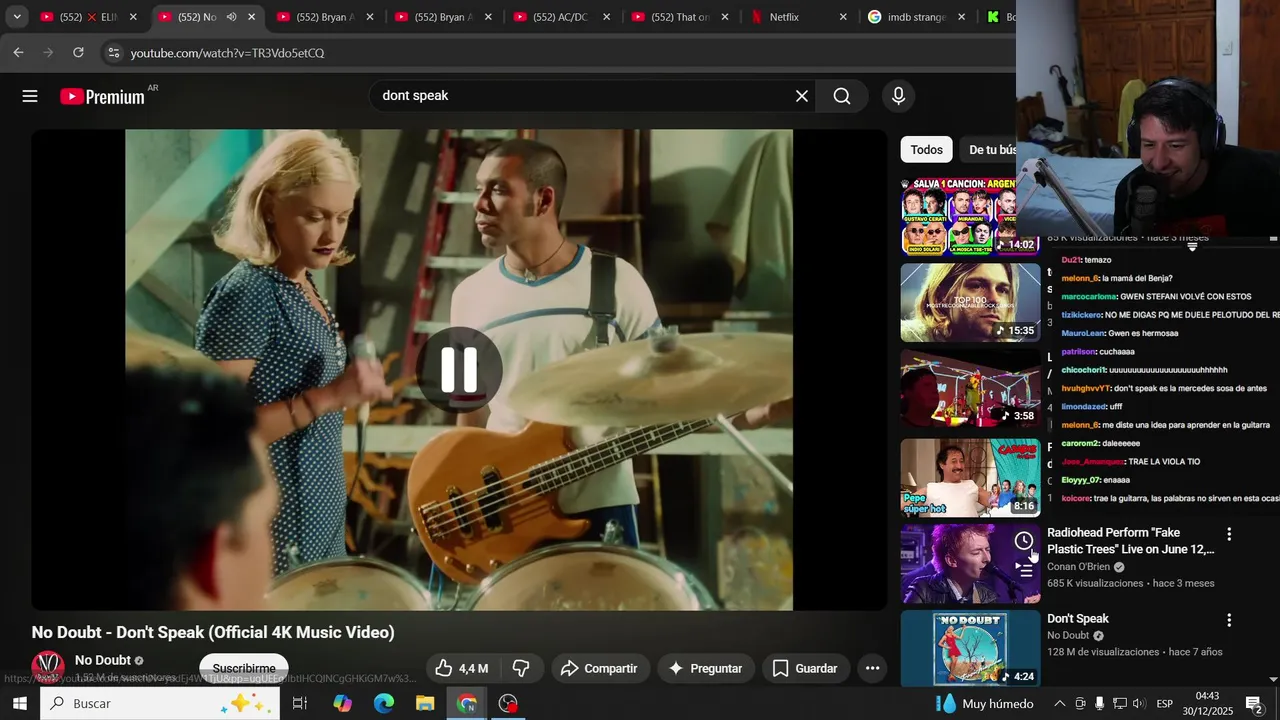Add Radiohead video to queue
This screenshot has height=720, width=1280.
click(x=1024, y=570)
